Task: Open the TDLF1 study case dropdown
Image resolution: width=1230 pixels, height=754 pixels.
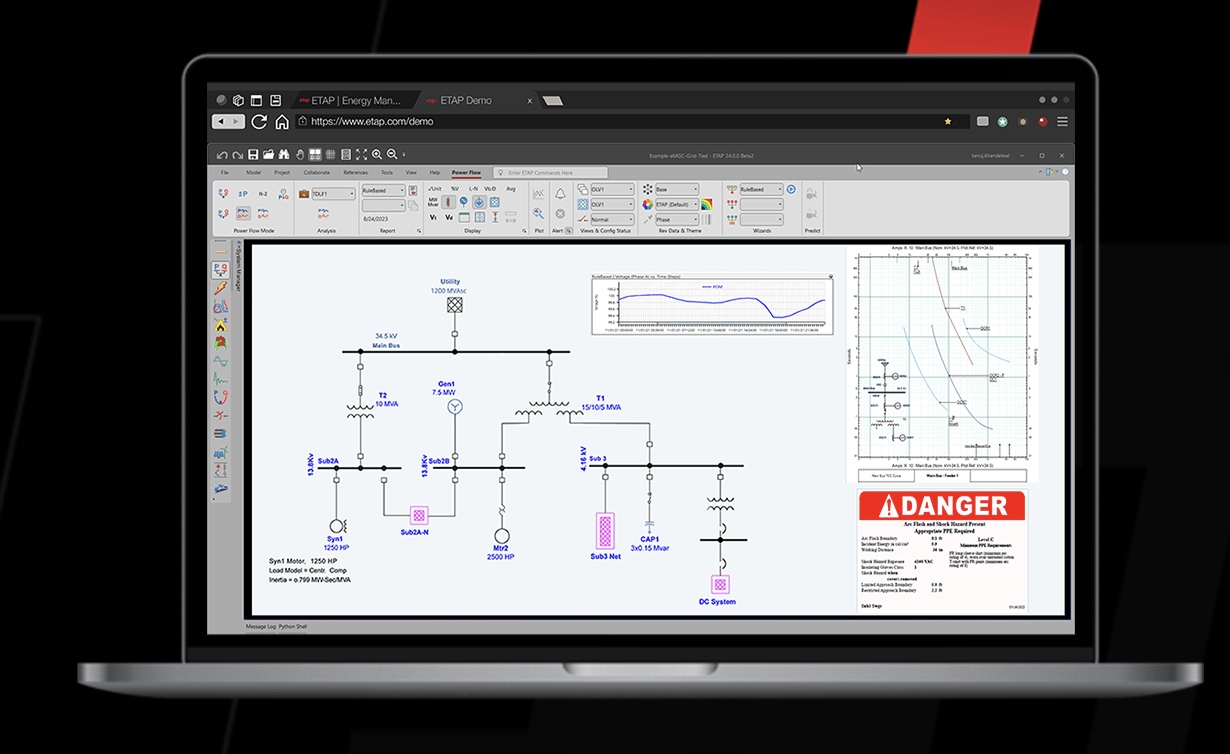Action: point(333,193)
